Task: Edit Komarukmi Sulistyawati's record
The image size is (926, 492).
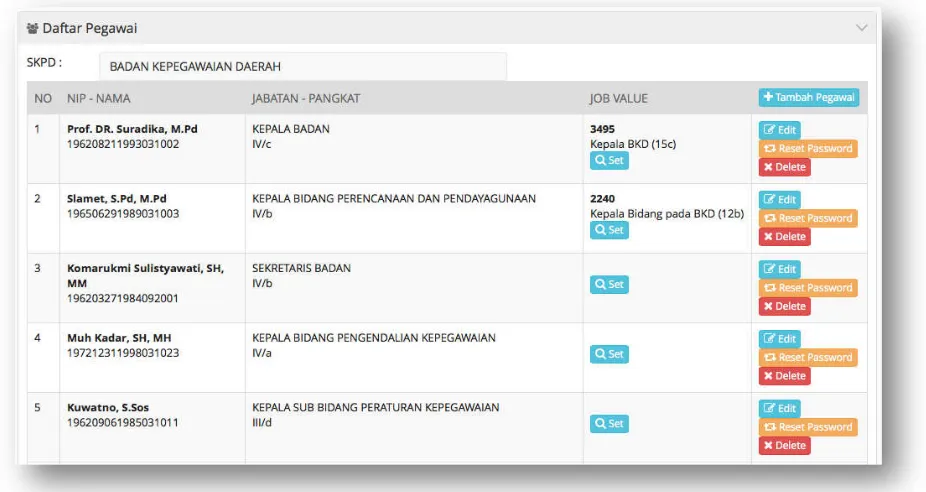Action: [780, 269]
